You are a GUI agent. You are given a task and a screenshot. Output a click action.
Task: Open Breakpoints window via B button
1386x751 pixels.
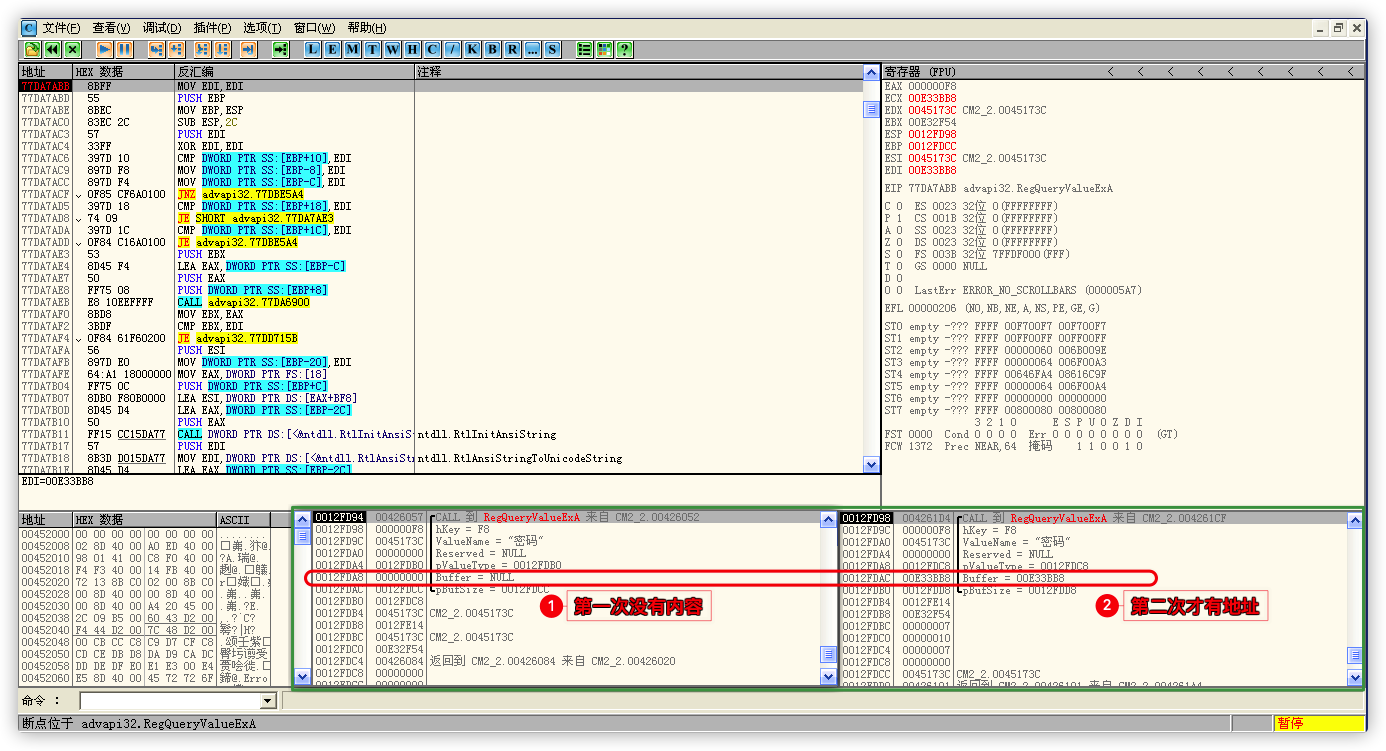tap(493, 49)
